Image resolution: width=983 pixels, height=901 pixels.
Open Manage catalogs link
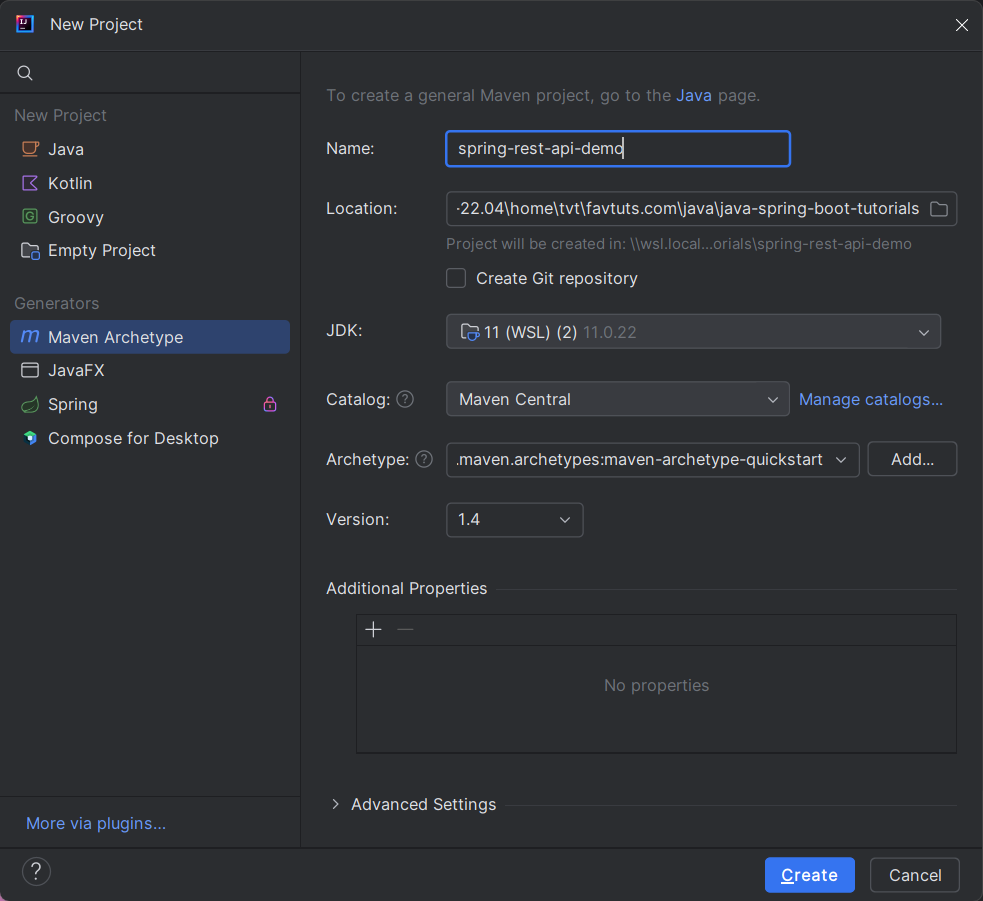coord(870,399)
